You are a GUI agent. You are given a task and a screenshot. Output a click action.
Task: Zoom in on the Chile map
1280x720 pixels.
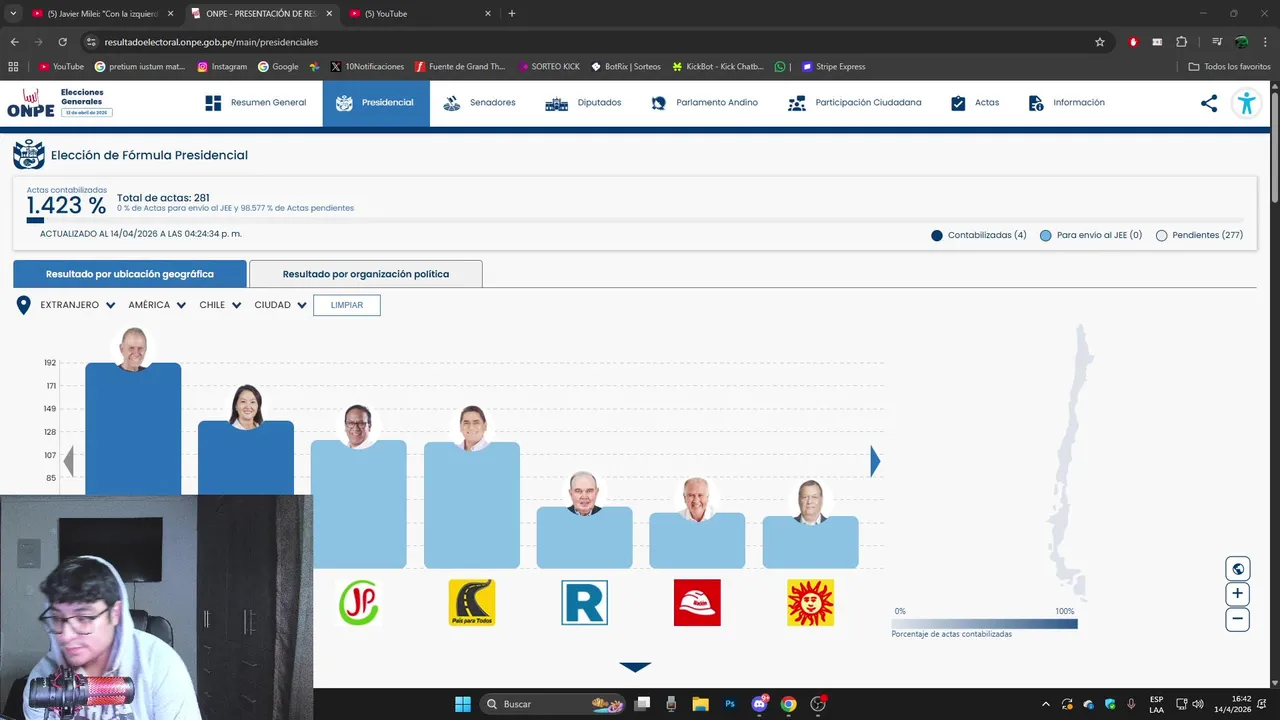click(1238, 594)
